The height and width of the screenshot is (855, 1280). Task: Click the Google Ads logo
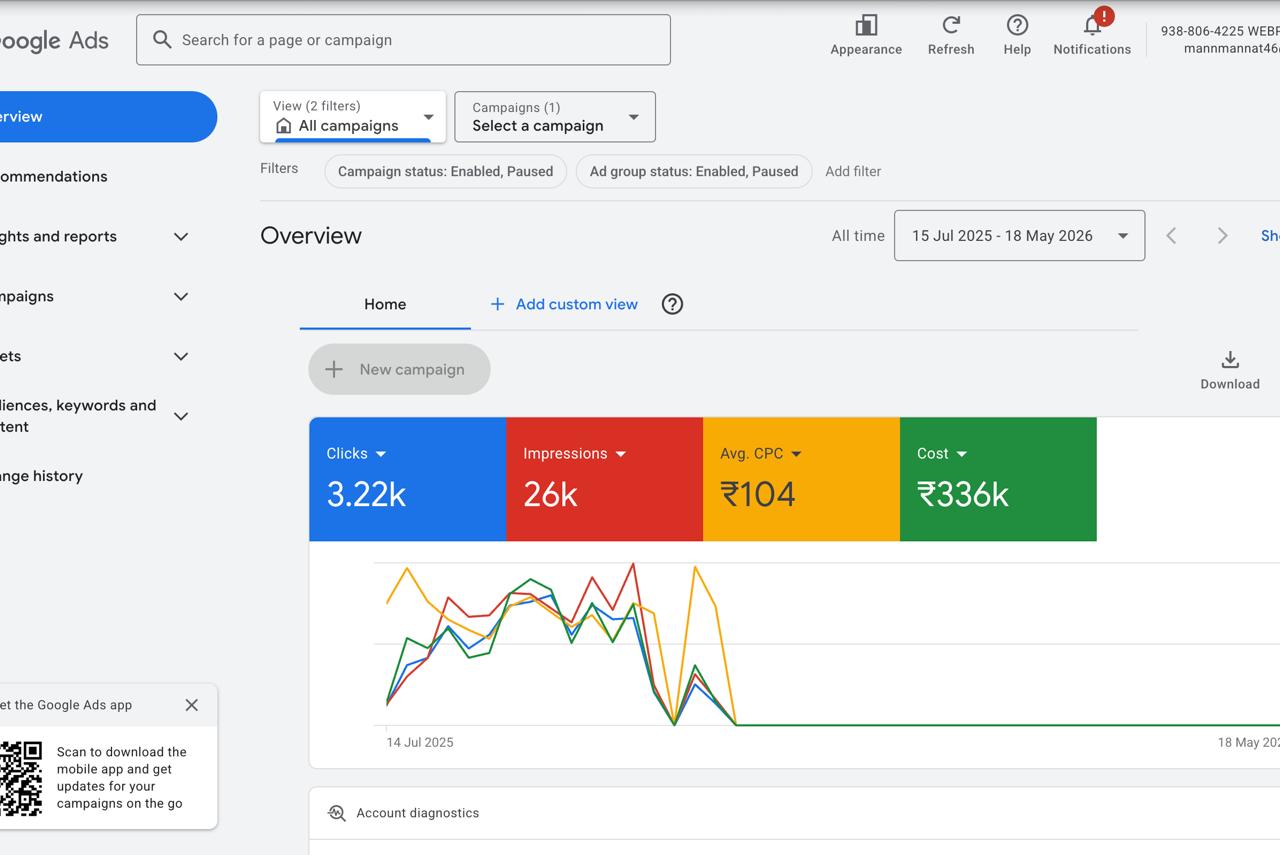(54, 41)
